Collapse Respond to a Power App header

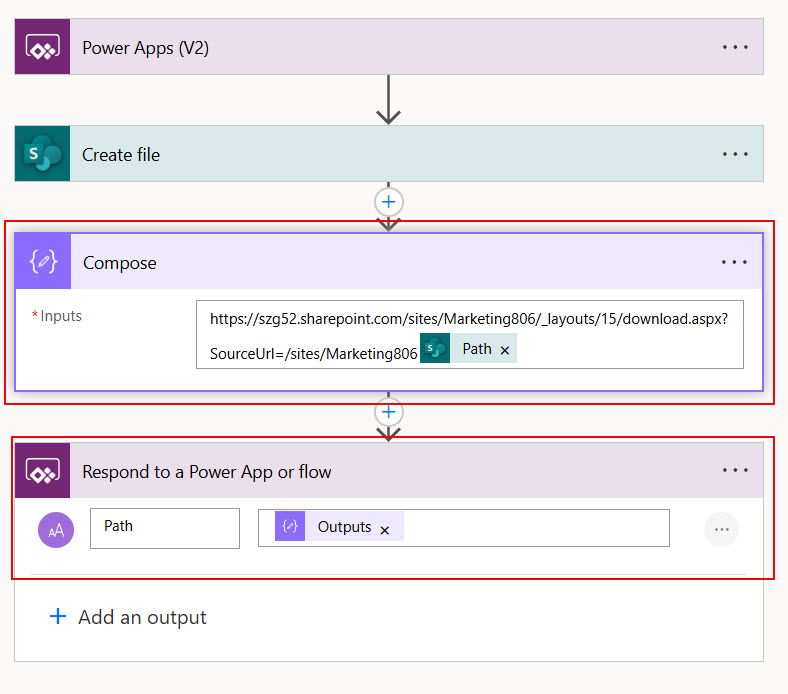(389, 470)
